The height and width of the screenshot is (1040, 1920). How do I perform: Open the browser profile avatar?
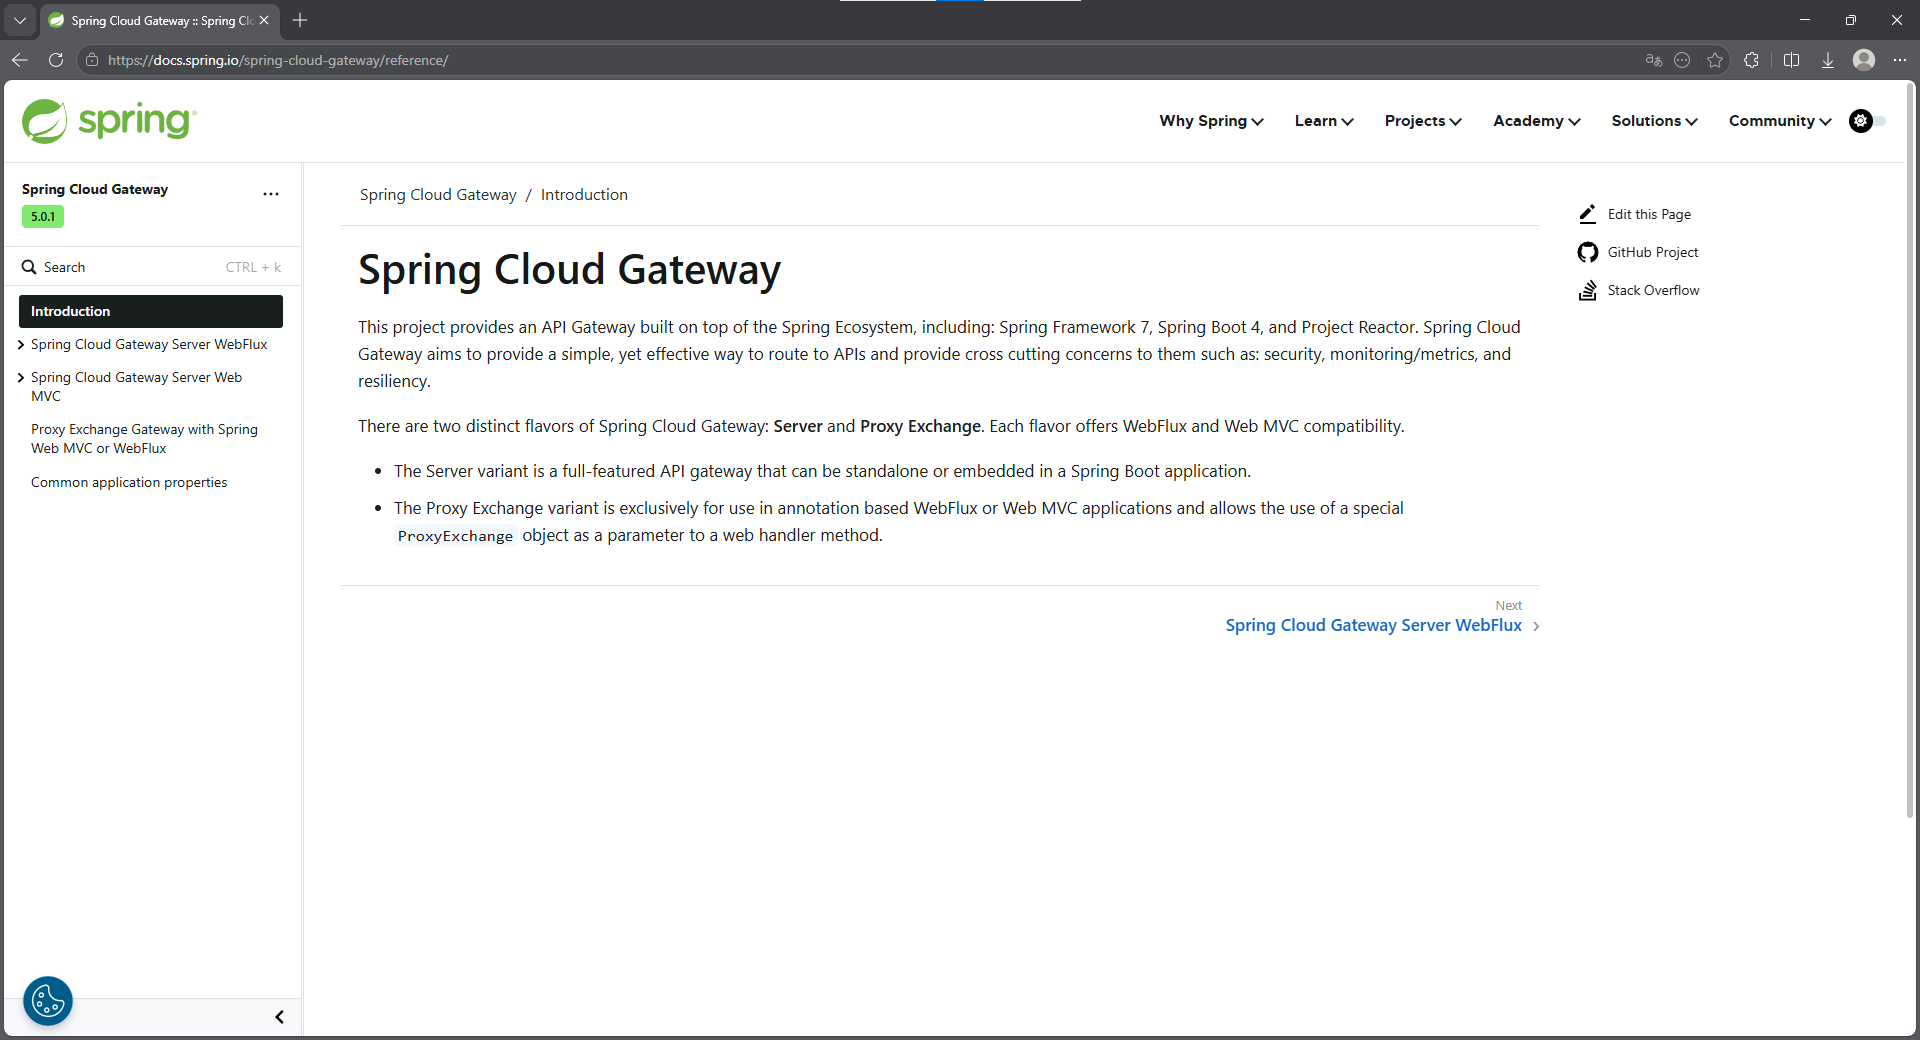click(1863, 60)
